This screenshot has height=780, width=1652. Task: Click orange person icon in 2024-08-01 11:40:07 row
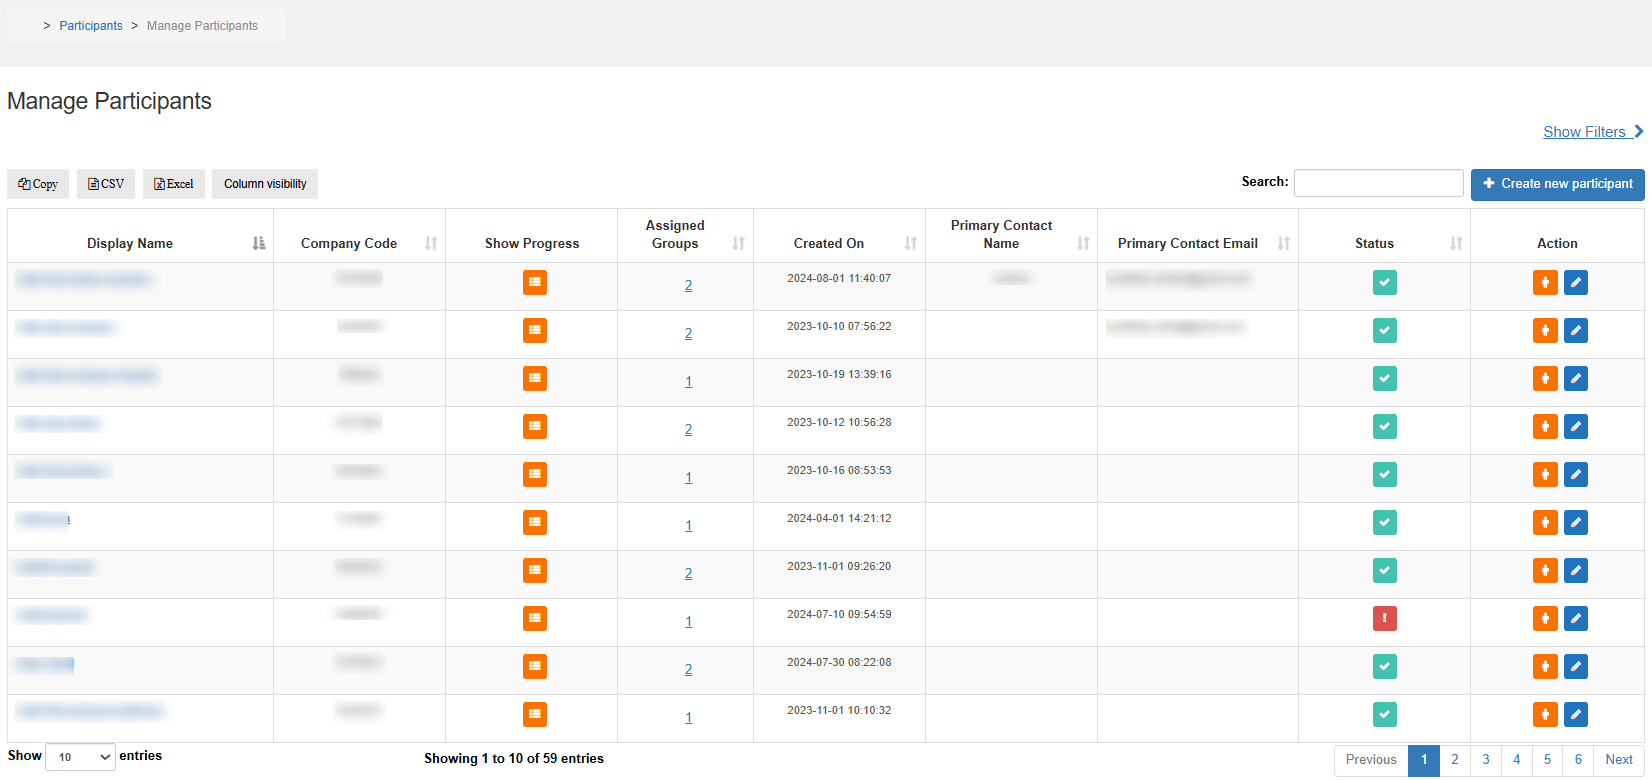pos(1545,283)
